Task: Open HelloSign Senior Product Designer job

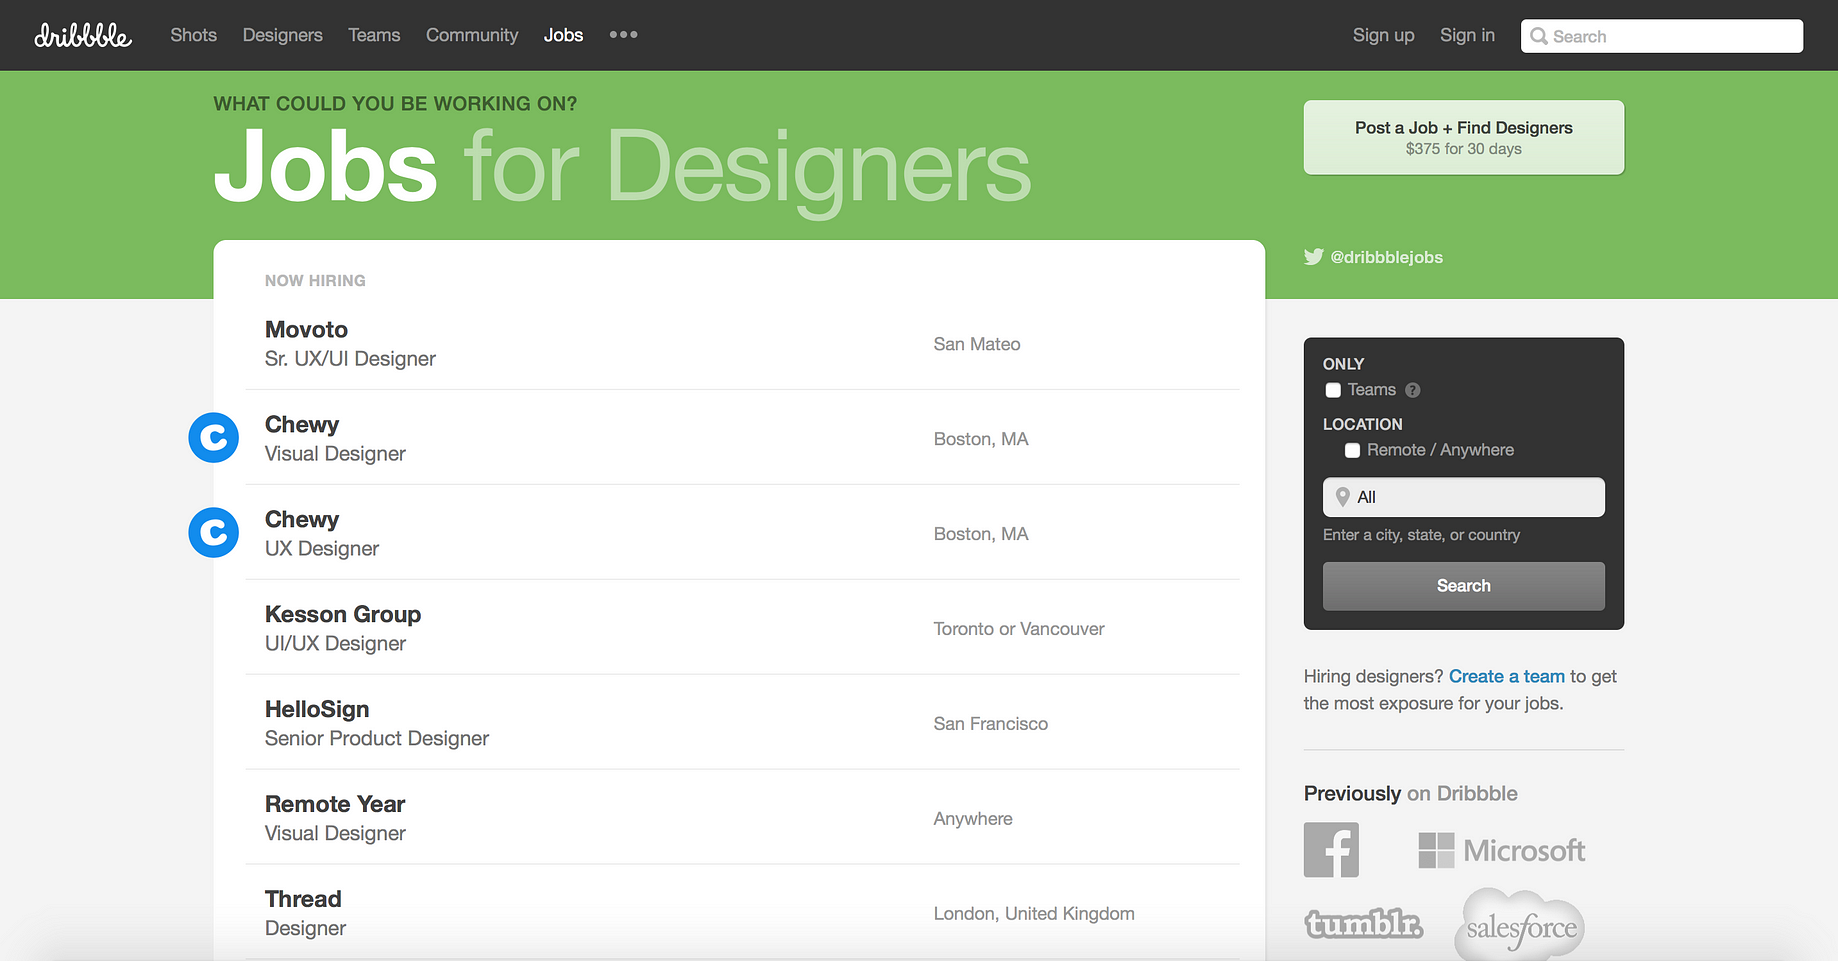Action: click(742, 723)
